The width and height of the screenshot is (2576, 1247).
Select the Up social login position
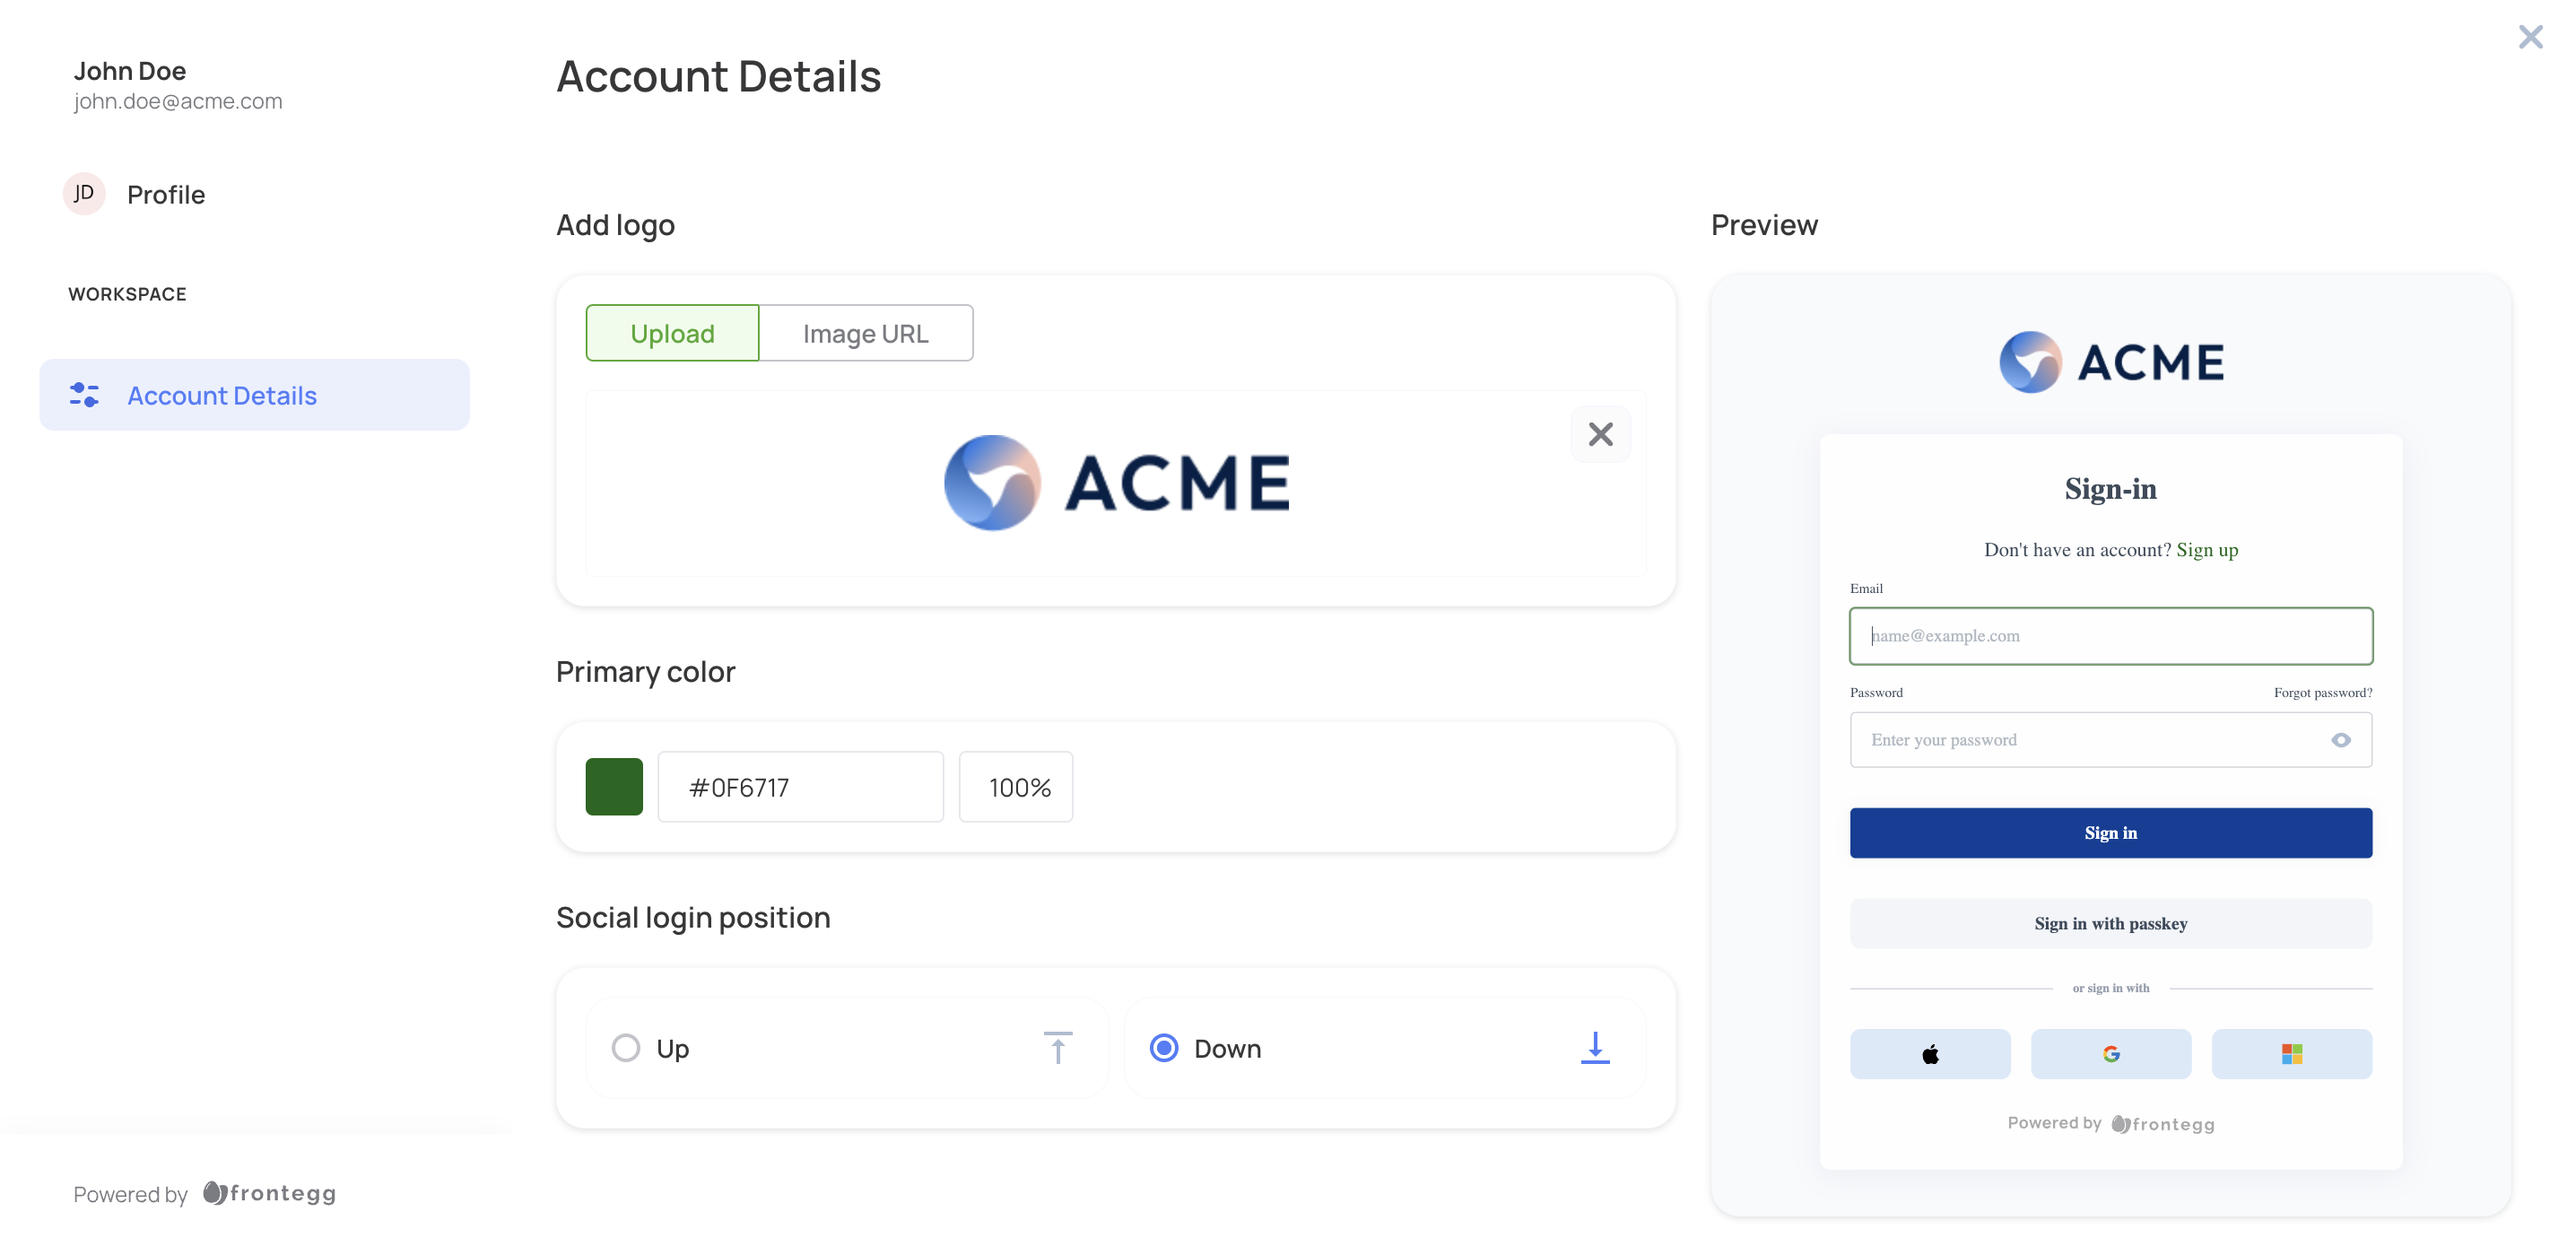pos(626,1047)
